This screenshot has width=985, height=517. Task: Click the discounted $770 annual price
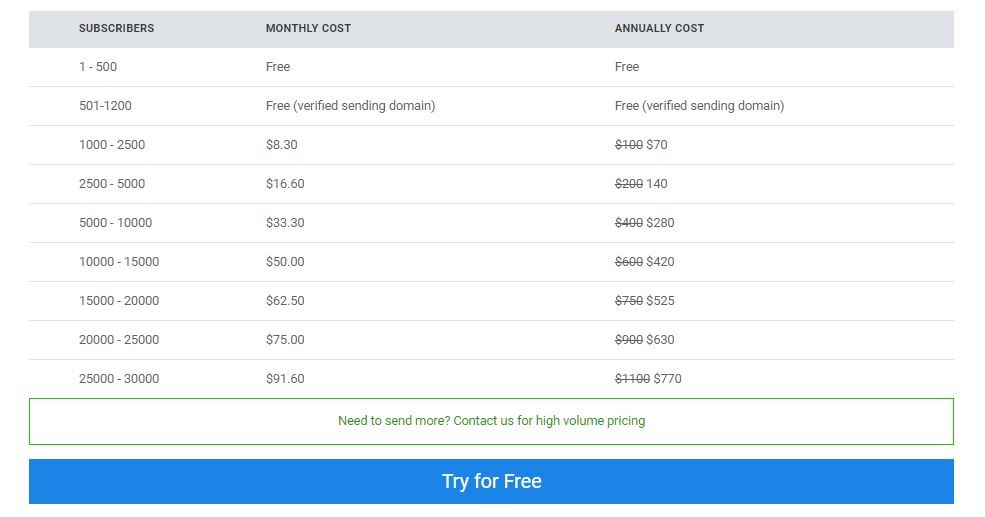668,378
